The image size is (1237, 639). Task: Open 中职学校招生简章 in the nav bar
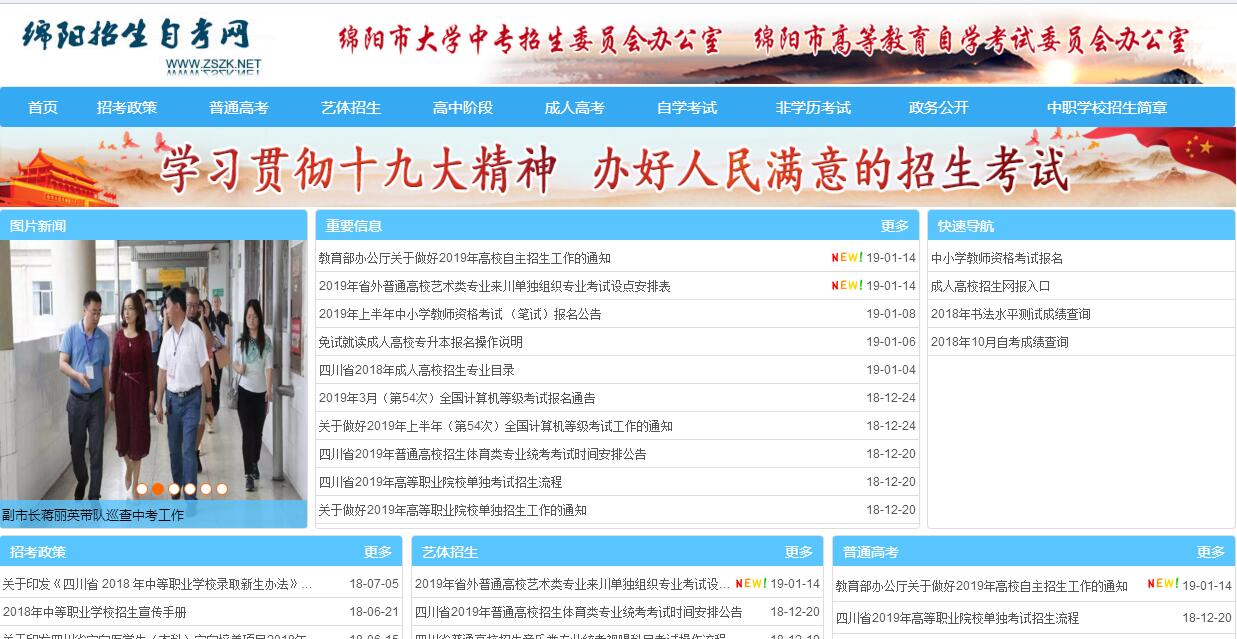(1107, 108)
